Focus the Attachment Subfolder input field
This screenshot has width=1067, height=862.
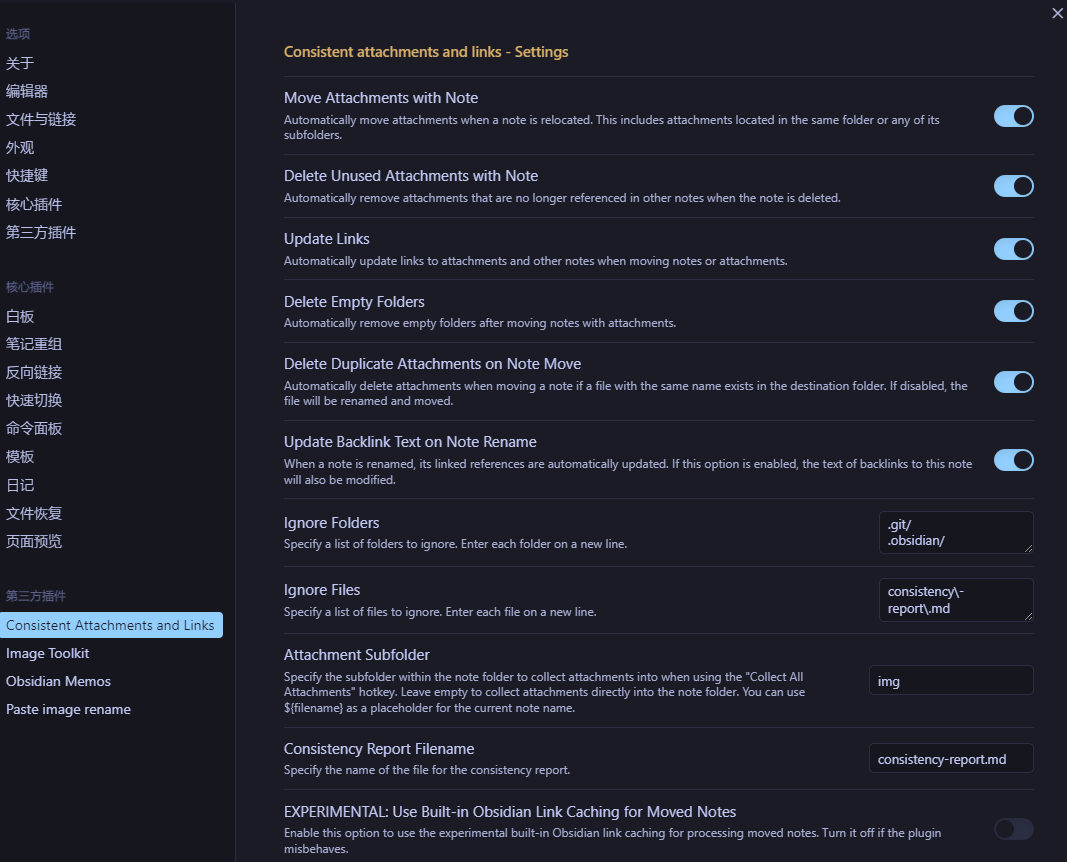[x=950, y=681]
